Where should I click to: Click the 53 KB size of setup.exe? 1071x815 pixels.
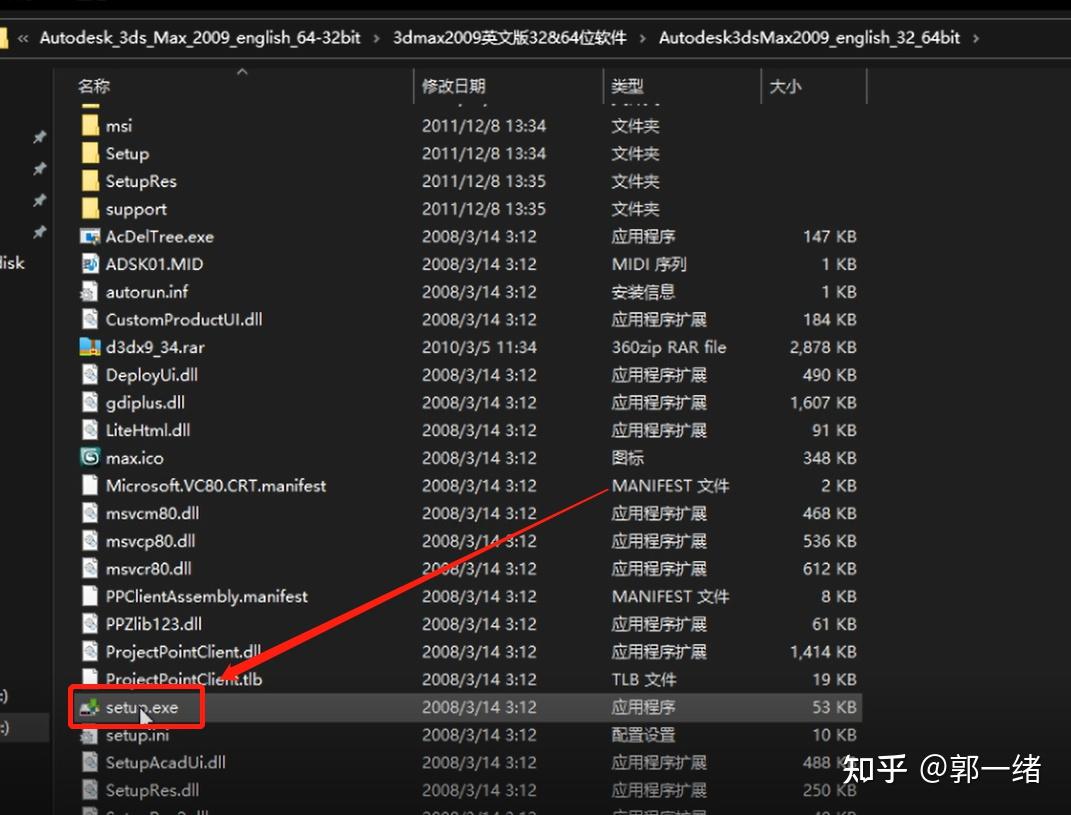(834, 707)
